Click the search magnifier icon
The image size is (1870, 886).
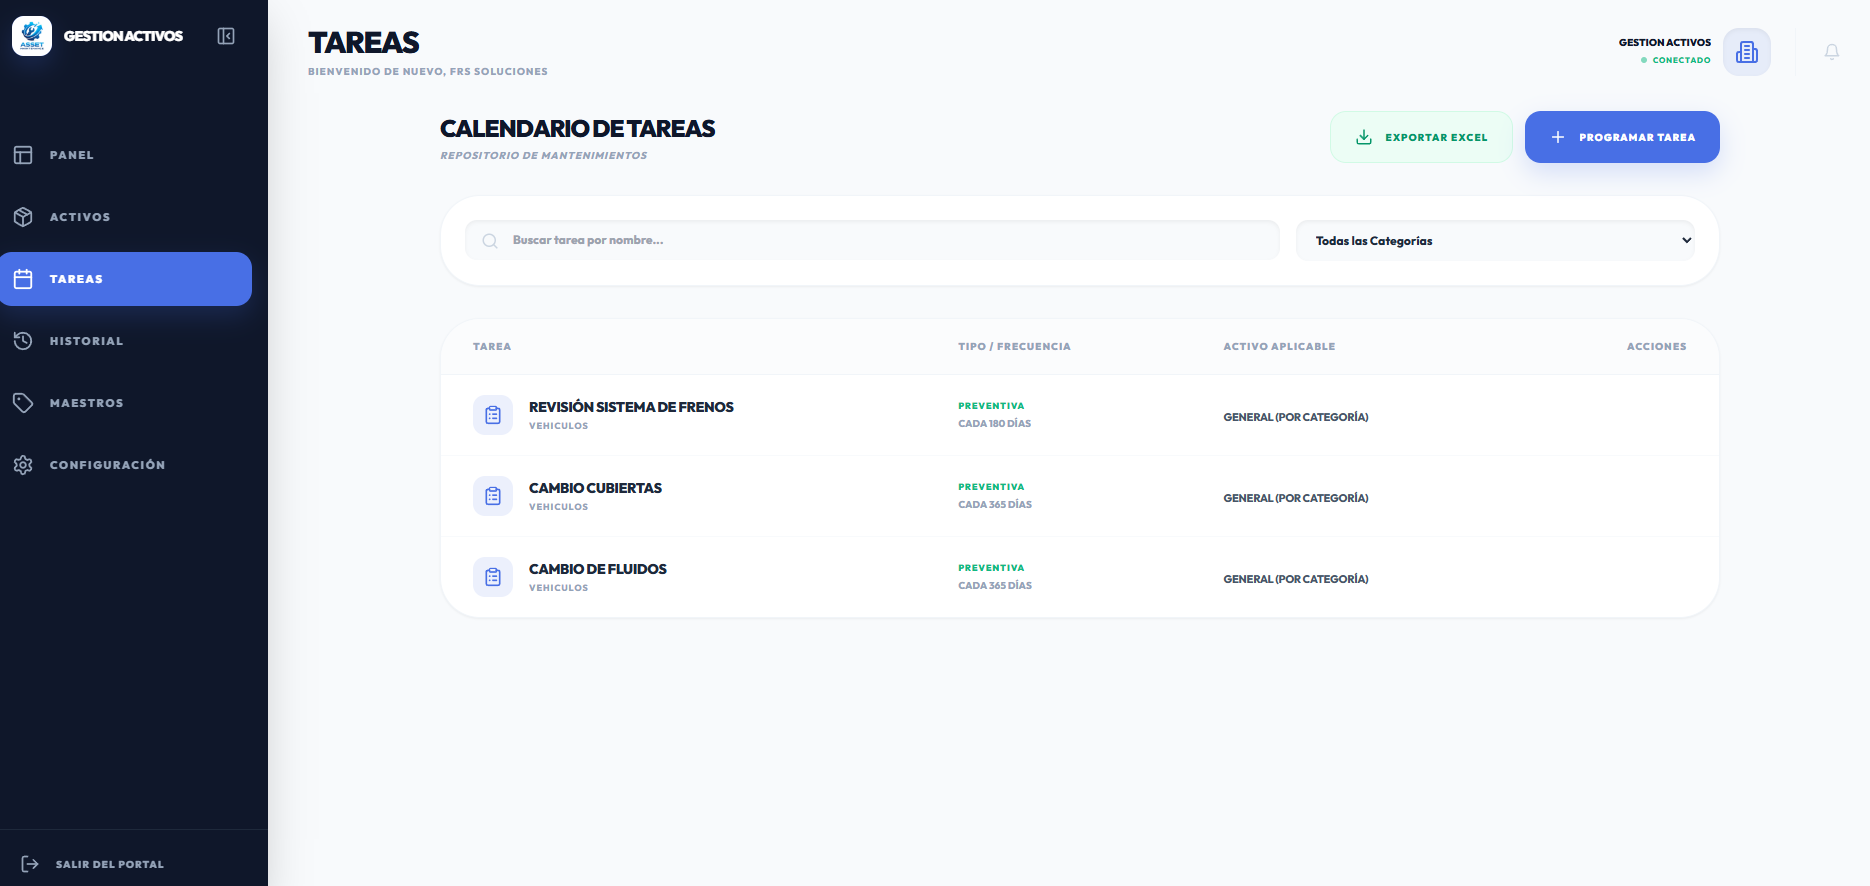490,241
